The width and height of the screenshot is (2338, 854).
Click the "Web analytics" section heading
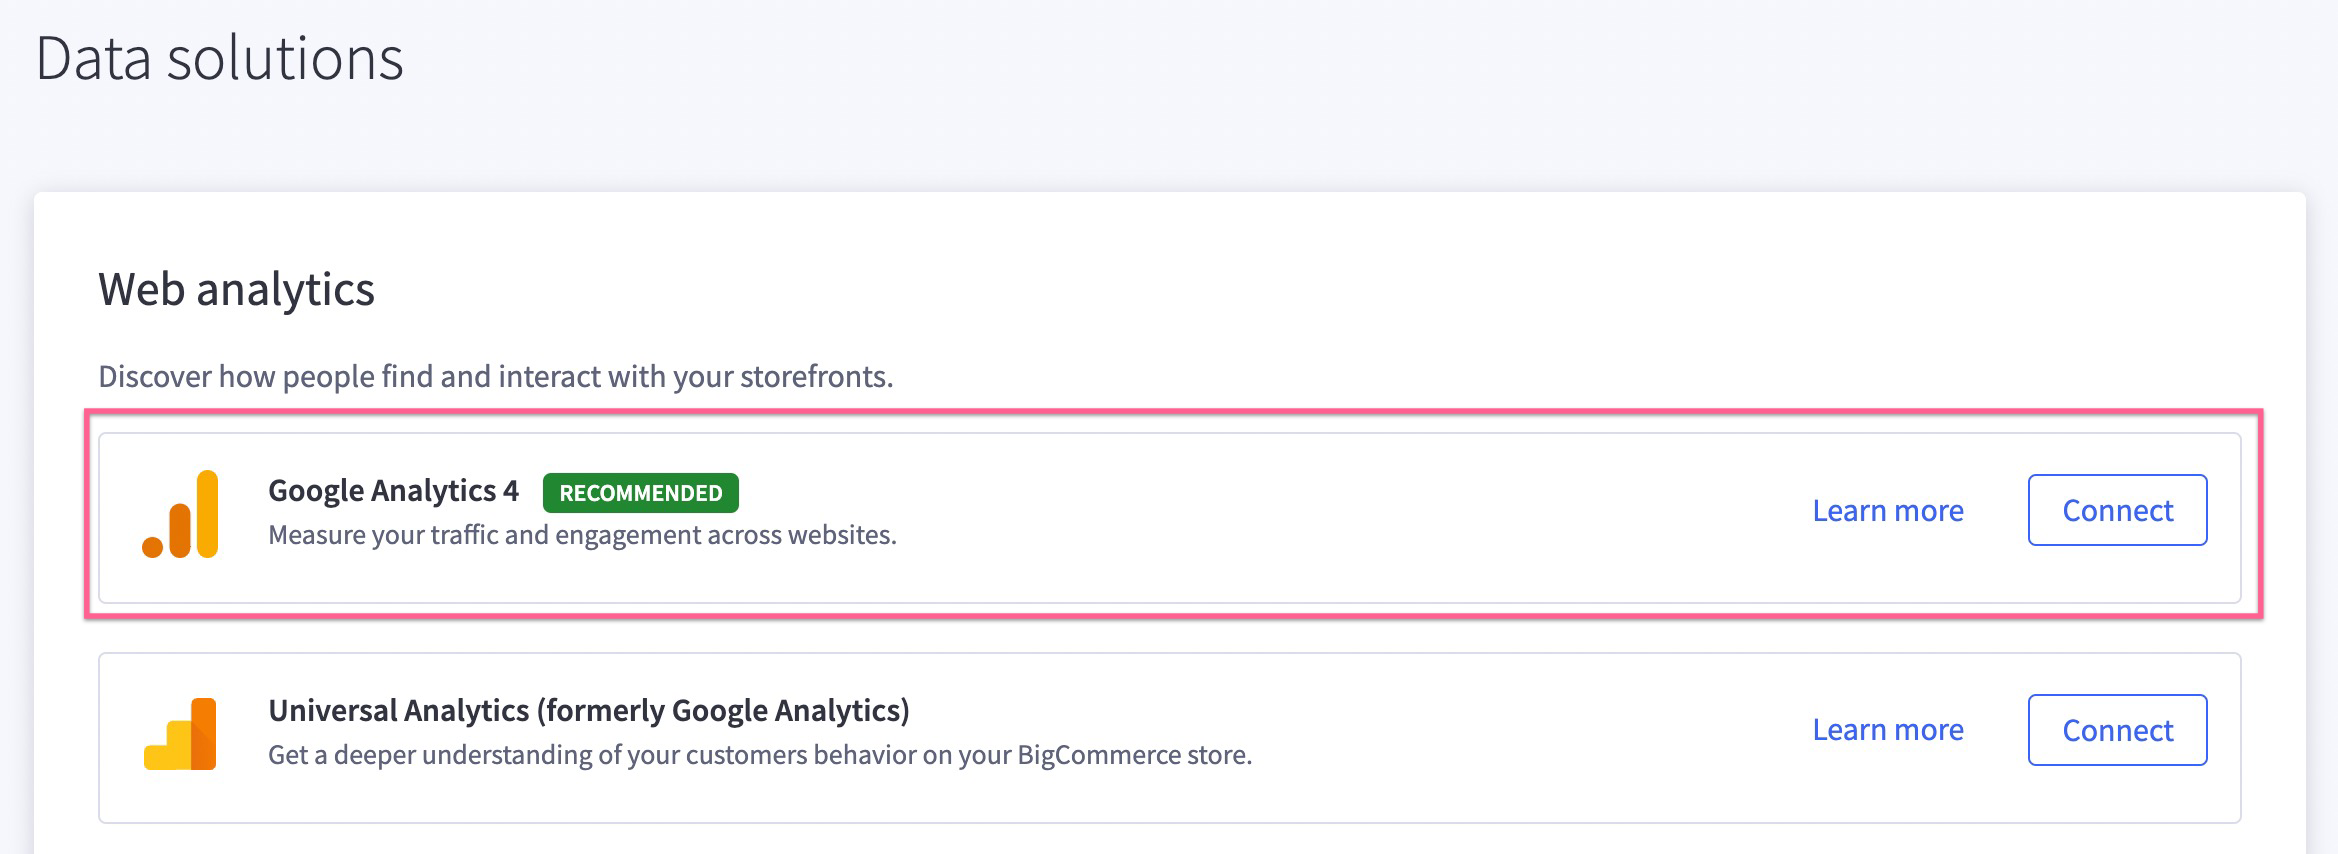click(x=236, y=290)
